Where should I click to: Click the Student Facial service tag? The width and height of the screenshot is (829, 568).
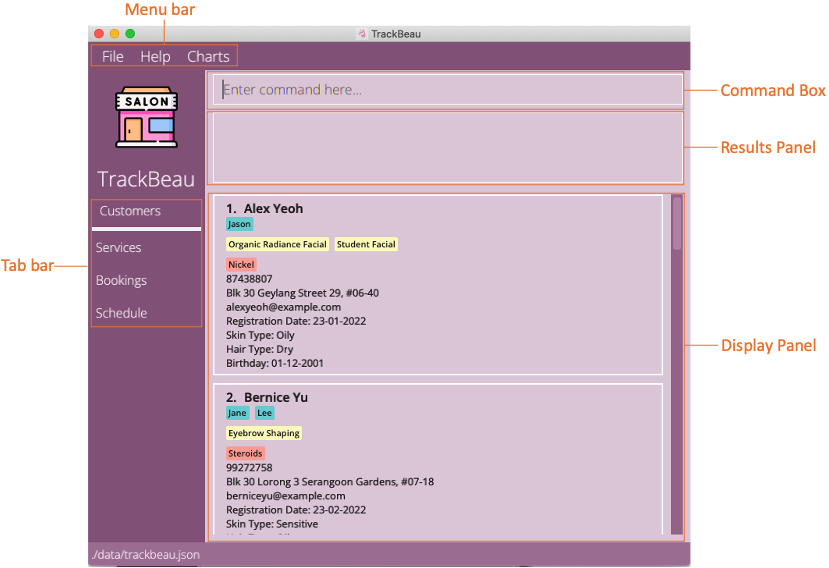click(x=366, y=244)
